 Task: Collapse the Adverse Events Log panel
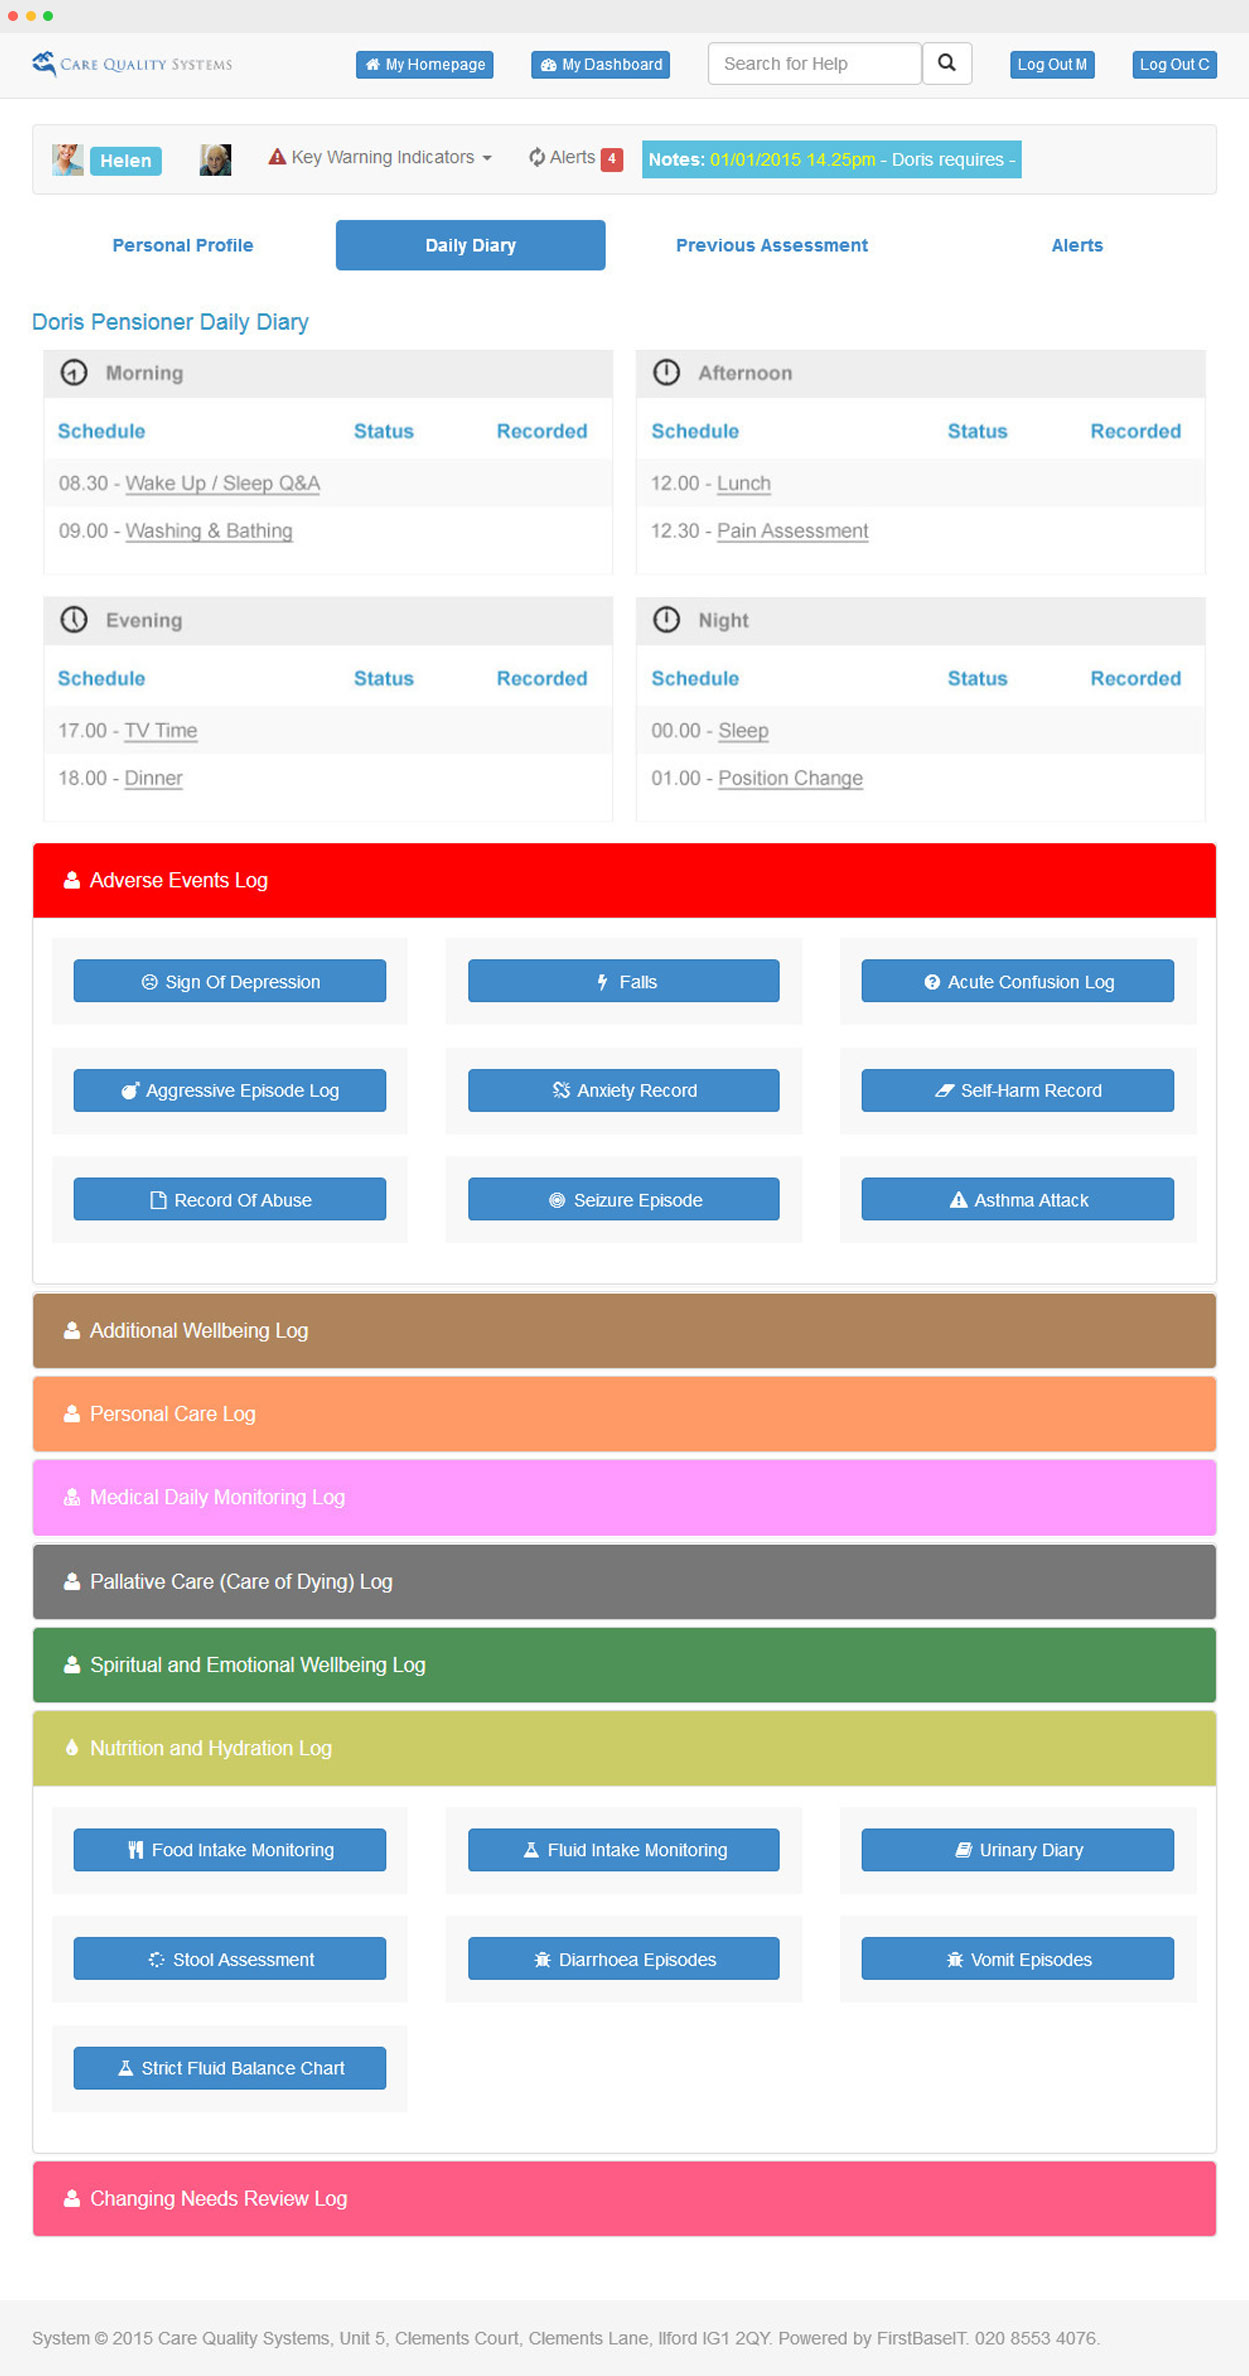click(x=179, y=881)
